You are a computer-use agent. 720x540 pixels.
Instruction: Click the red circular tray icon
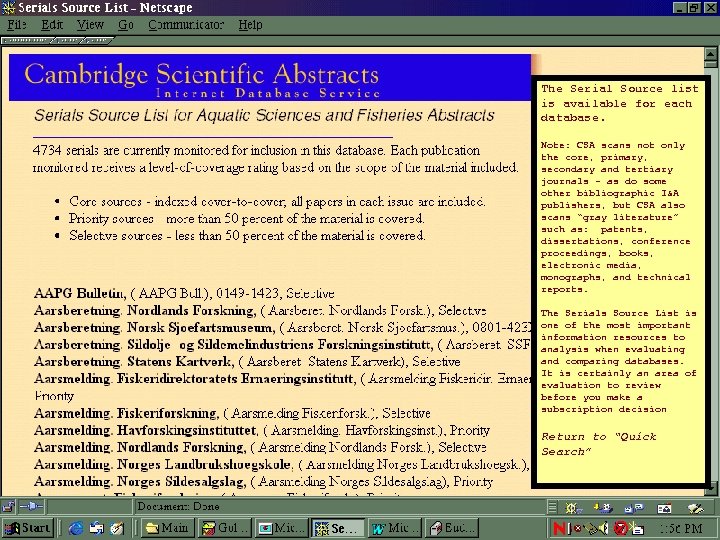(x=621, y=529)
